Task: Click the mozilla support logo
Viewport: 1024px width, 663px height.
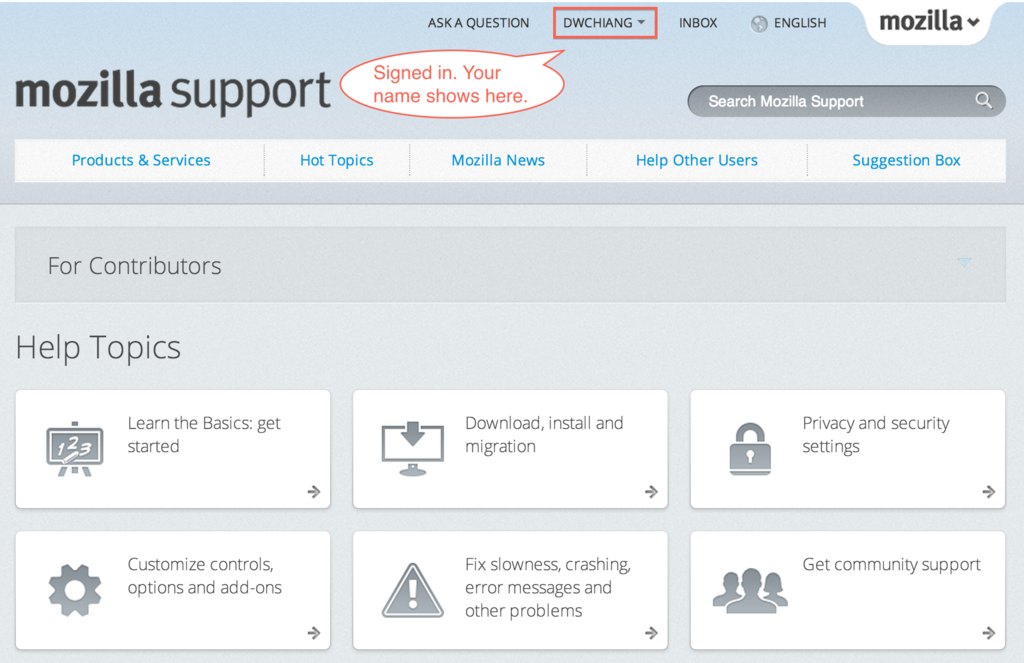Action: pos(173,91)
